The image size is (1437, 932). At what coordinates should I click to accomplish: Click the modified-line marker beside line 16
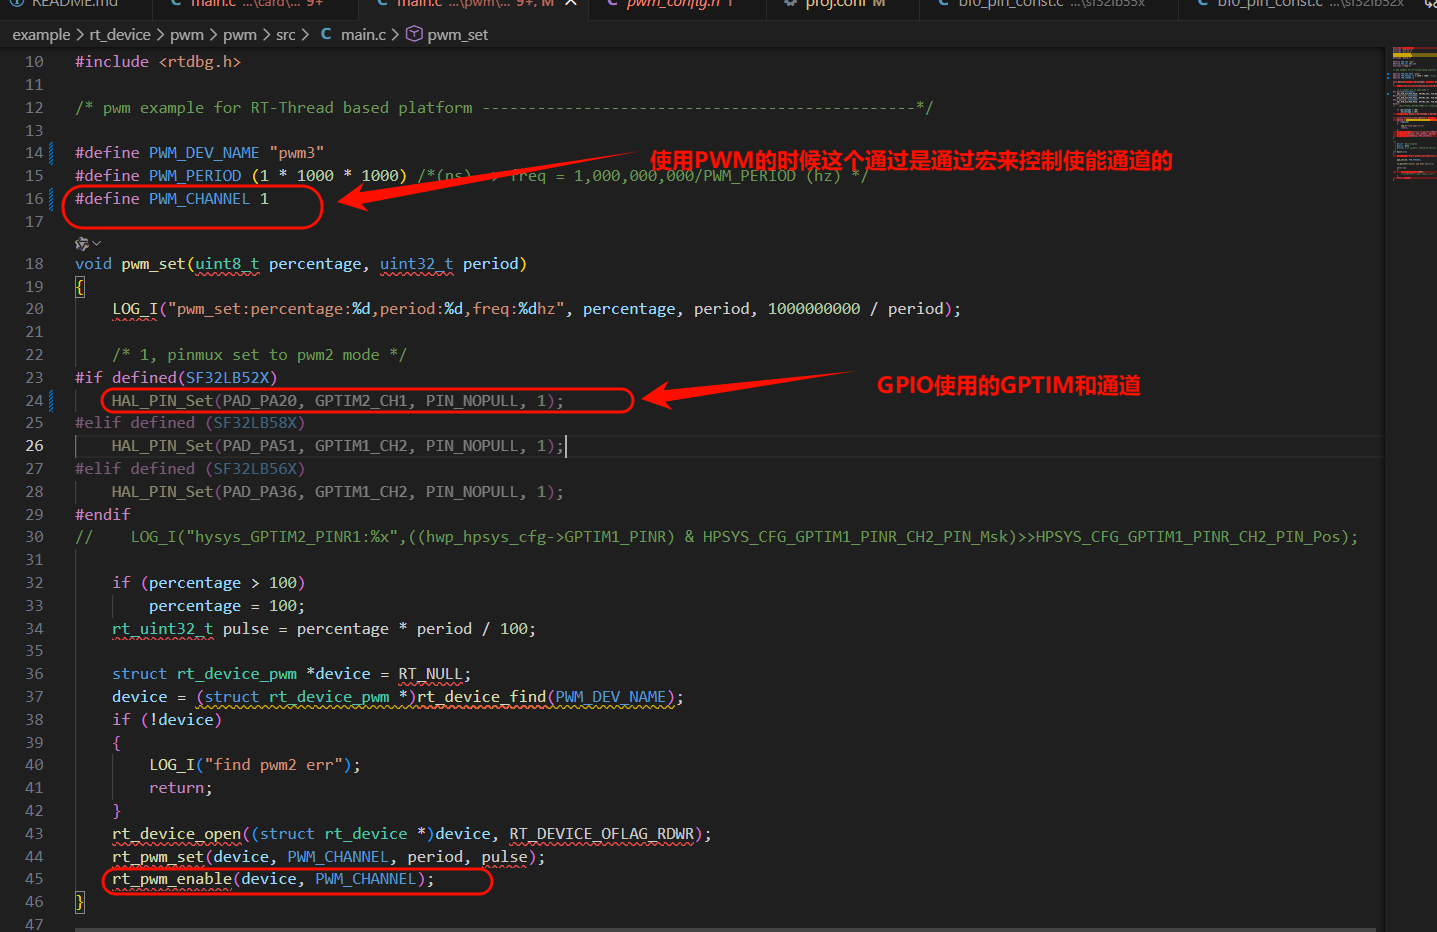tap(52, 198)
